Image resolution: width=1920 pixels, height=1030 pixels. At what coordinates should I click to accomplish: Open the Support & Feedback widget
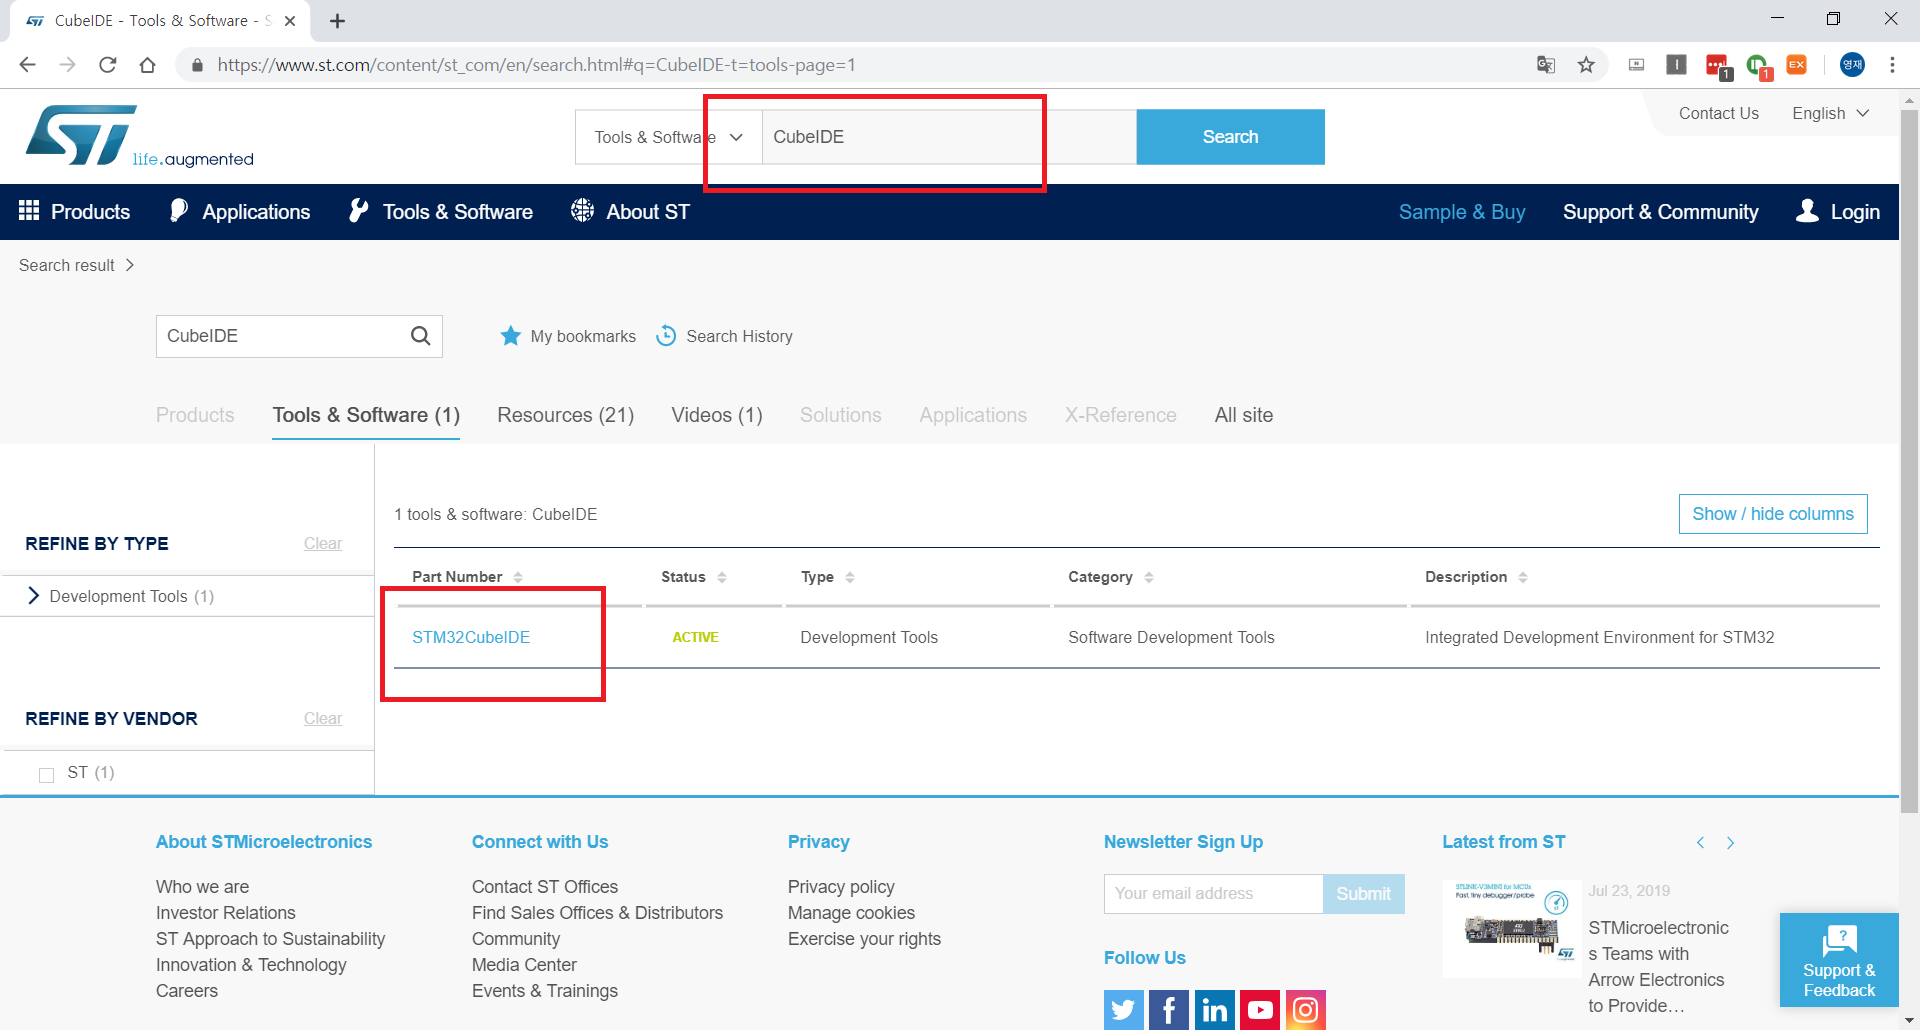tap(1839, 960)
